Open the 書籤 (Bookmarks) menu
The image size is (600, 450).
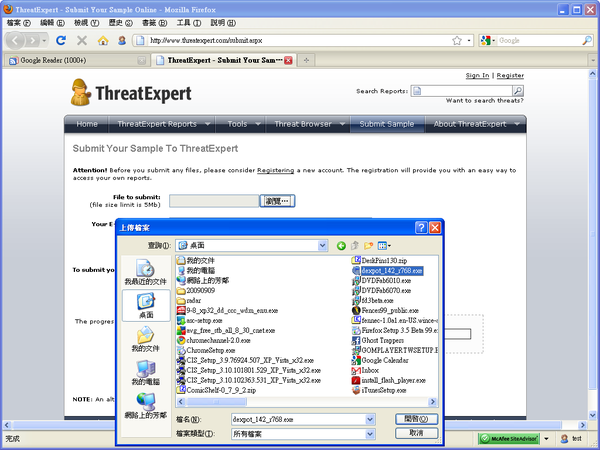click(155, 23)
